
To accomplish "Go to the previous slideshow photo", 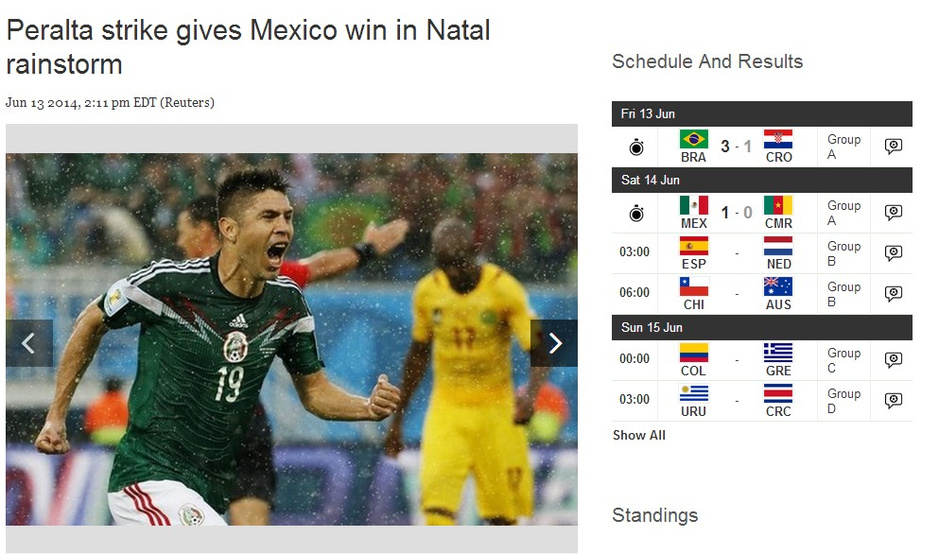I will [29, 343].
